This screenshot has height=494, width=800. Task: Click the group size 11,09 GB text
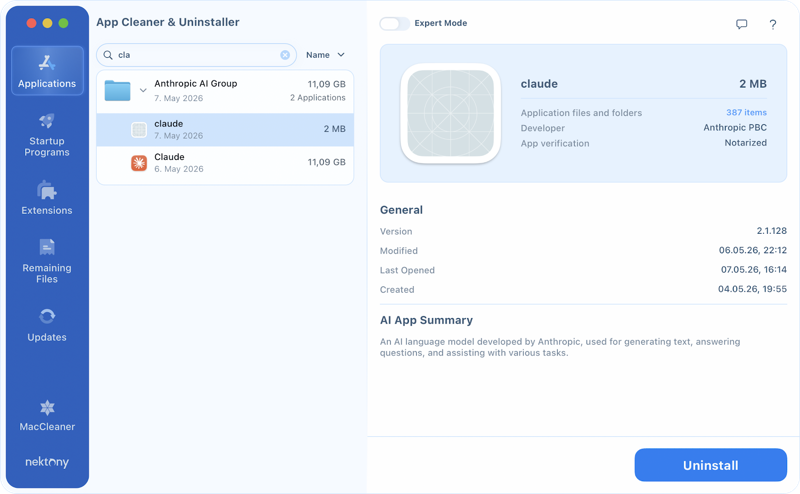pyautogui.click(x=326, y=84)
